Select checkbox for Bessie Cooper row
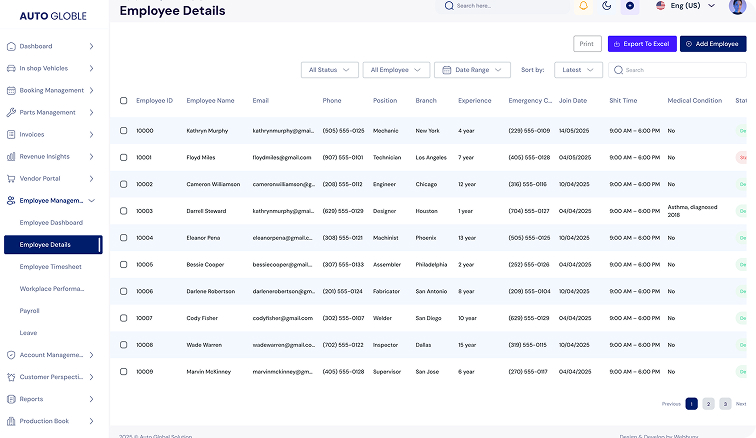Image resolution: width=756 pixels, height=438 pixels. click(x=123, y=265)
